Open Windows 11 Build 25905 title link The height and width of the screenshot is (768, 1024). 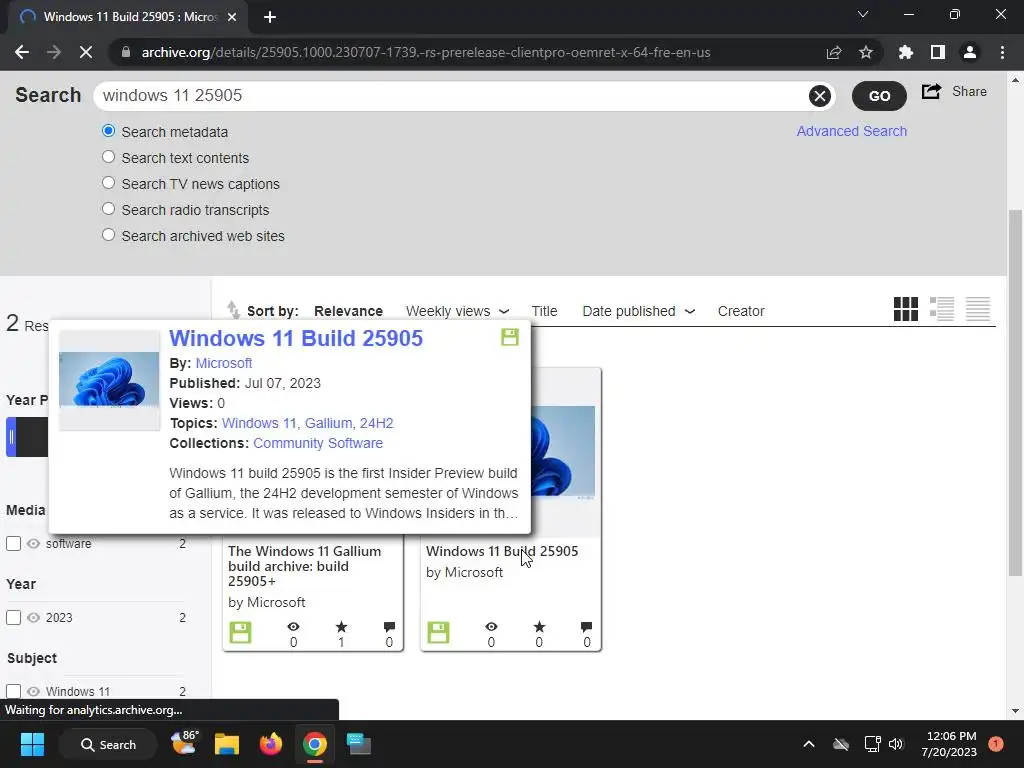pos(296,338)
